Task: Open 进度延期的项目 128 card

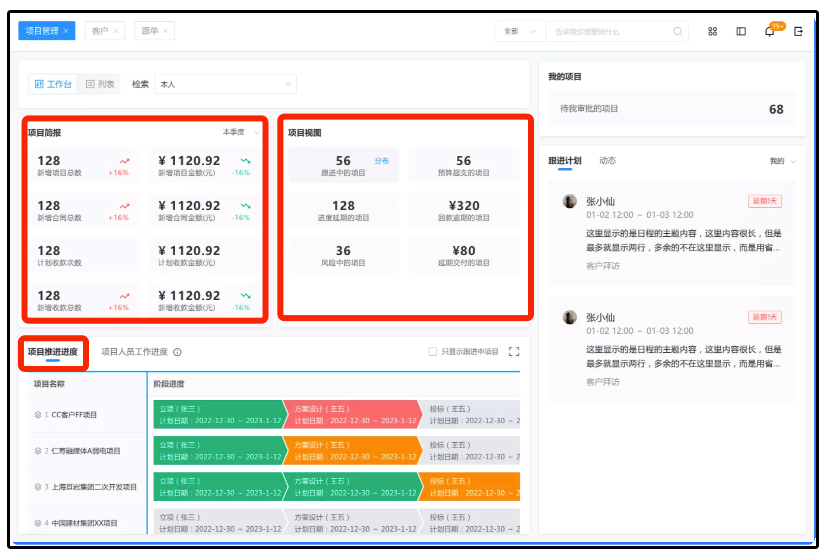Action: point(343,210)
